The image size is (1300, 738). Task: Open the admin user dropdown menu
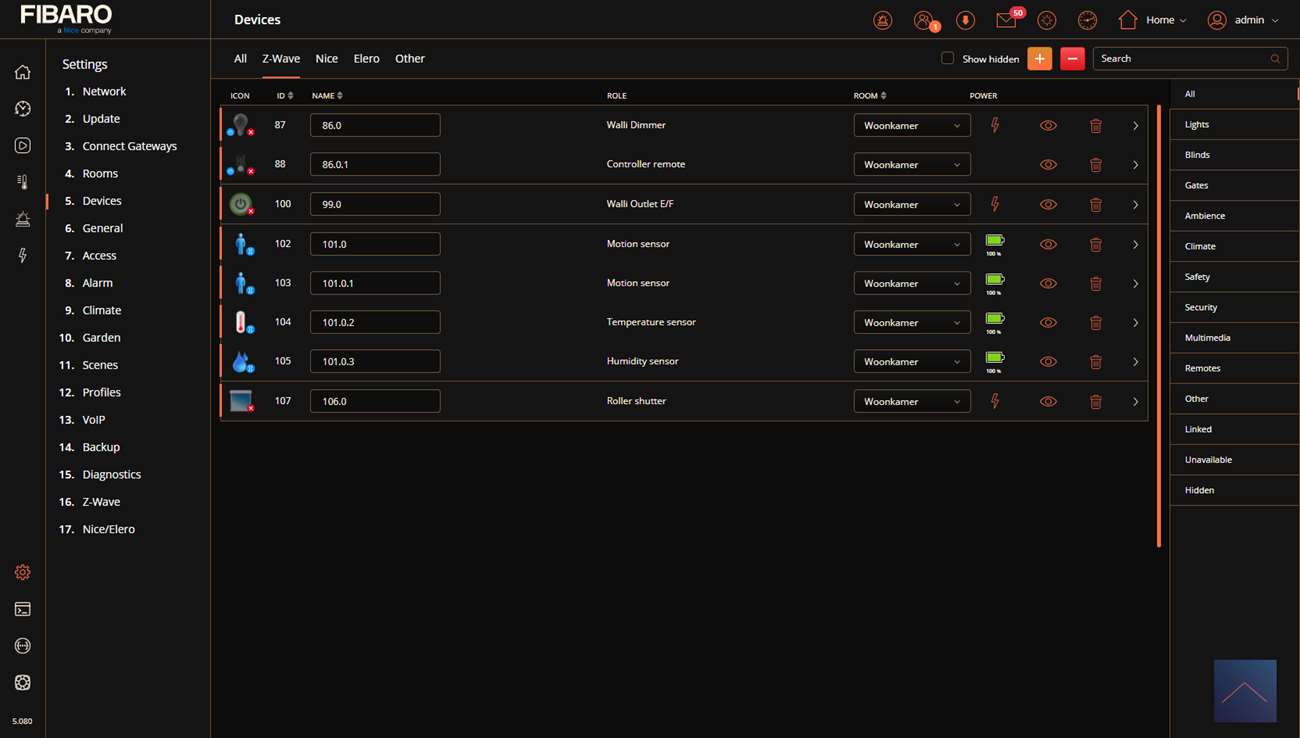[1244, 20]
